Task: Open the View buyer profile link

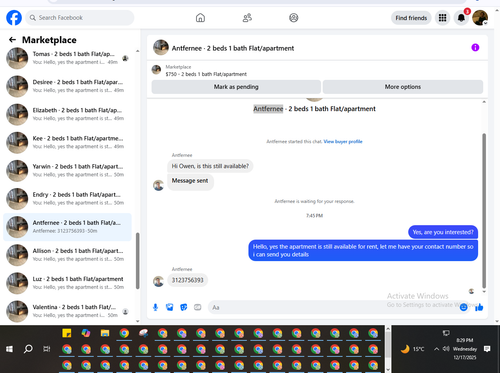Action: (x=343, y=141)
